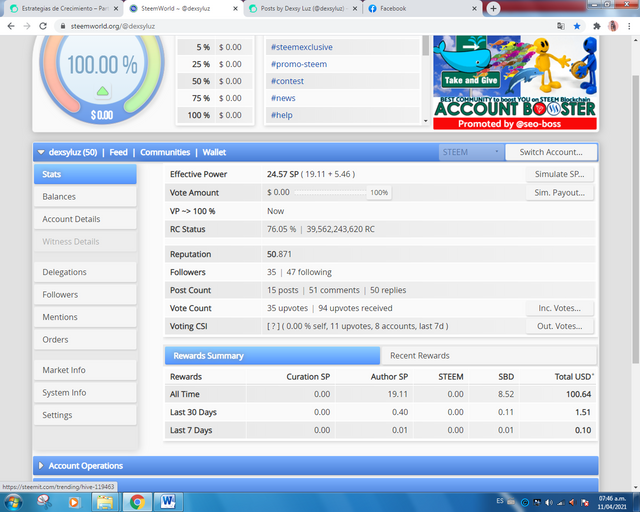Bookmark this page with the star icon
Screen dimensions: 640x512
[577, 26]
